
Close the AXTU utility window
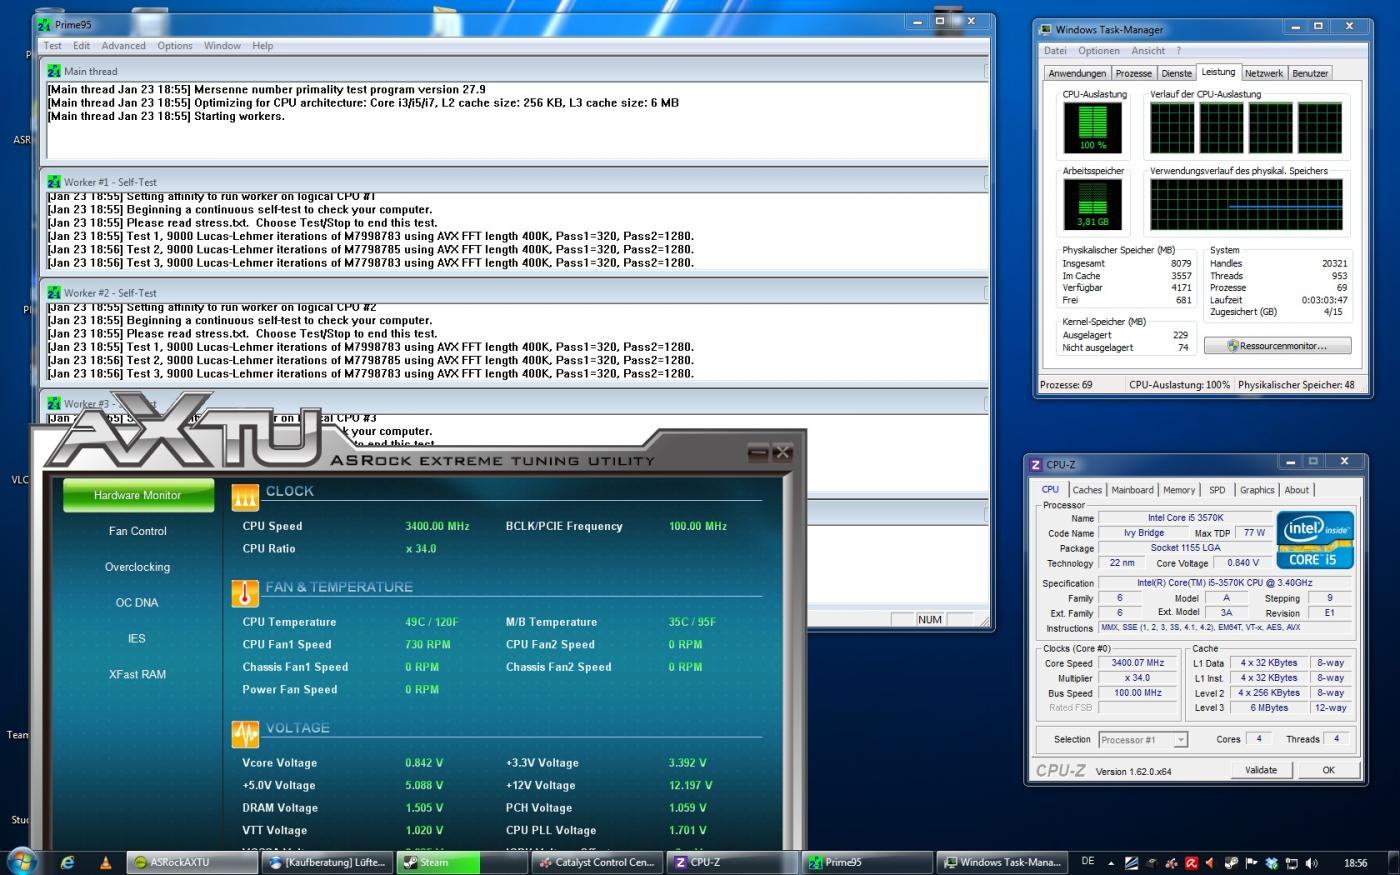[783, 452]
